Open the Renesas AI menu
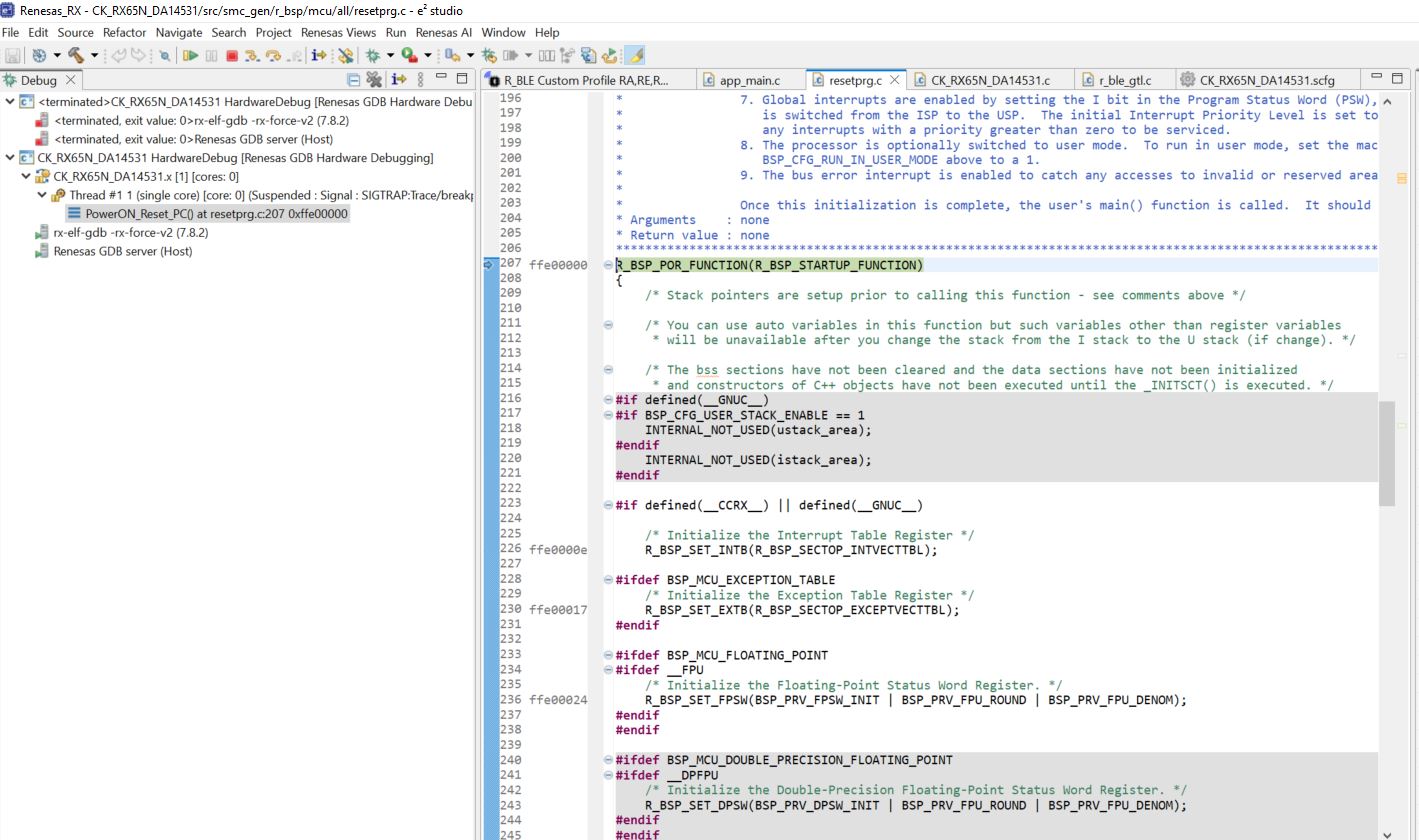The width and height of the screenshot is (1419, 840). (444, 32)
